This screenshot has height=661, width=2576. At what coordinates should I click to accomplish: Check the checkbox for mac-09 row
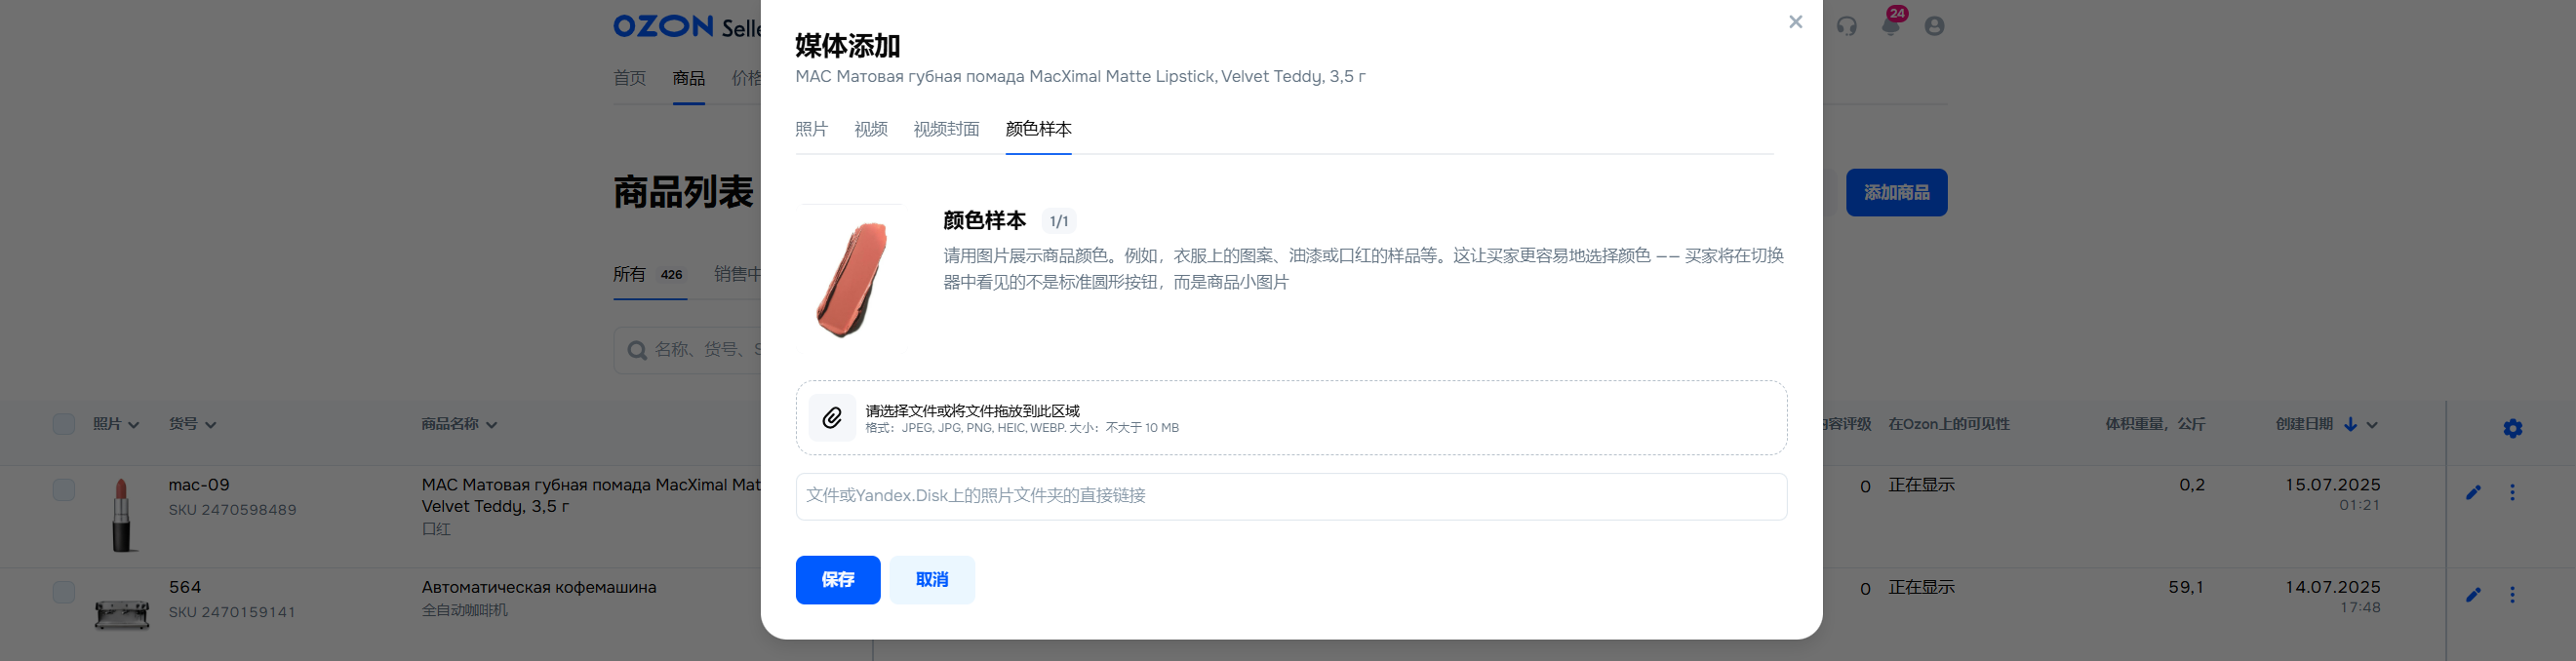pos(64,489)
